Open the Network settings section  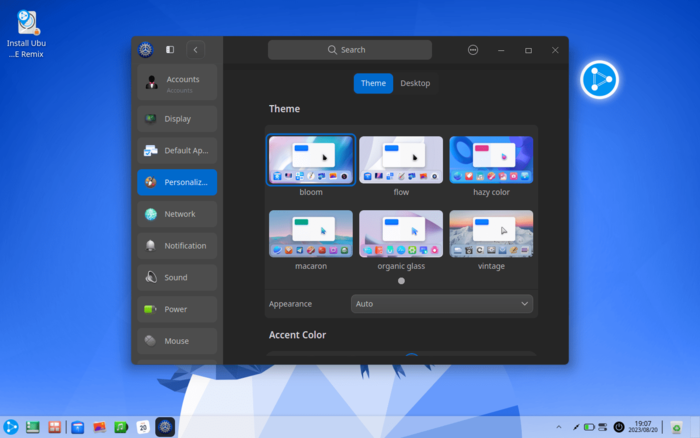(177, 214)
